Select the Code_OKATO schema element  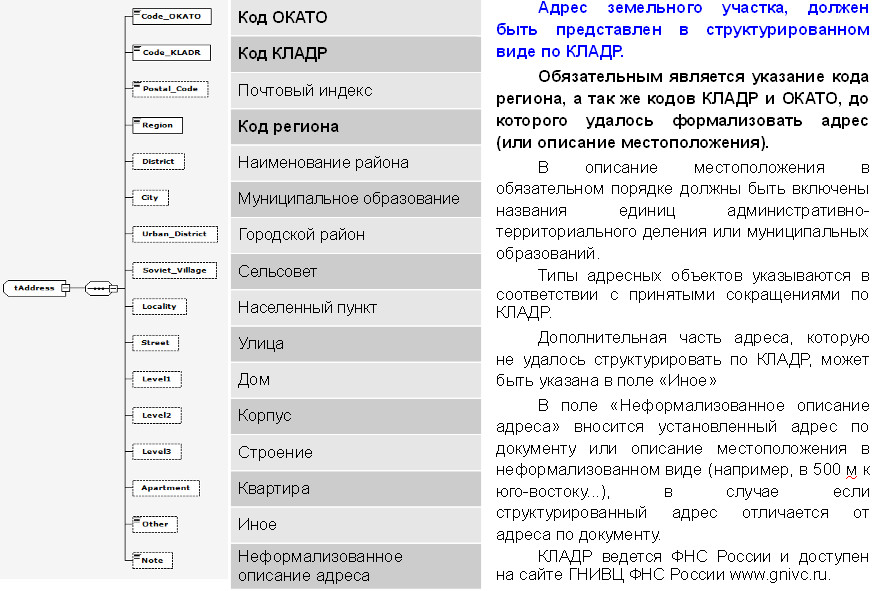click(172, 16)
